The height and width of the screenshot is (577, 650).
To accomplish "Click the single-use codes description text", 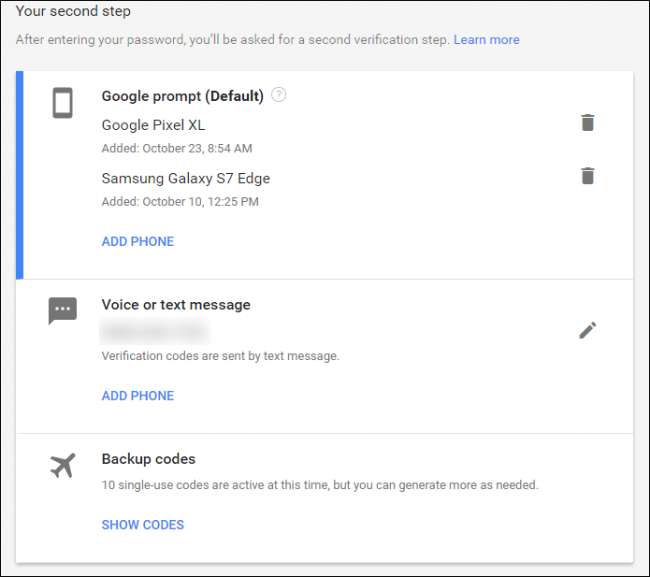I will pos(319,485).
